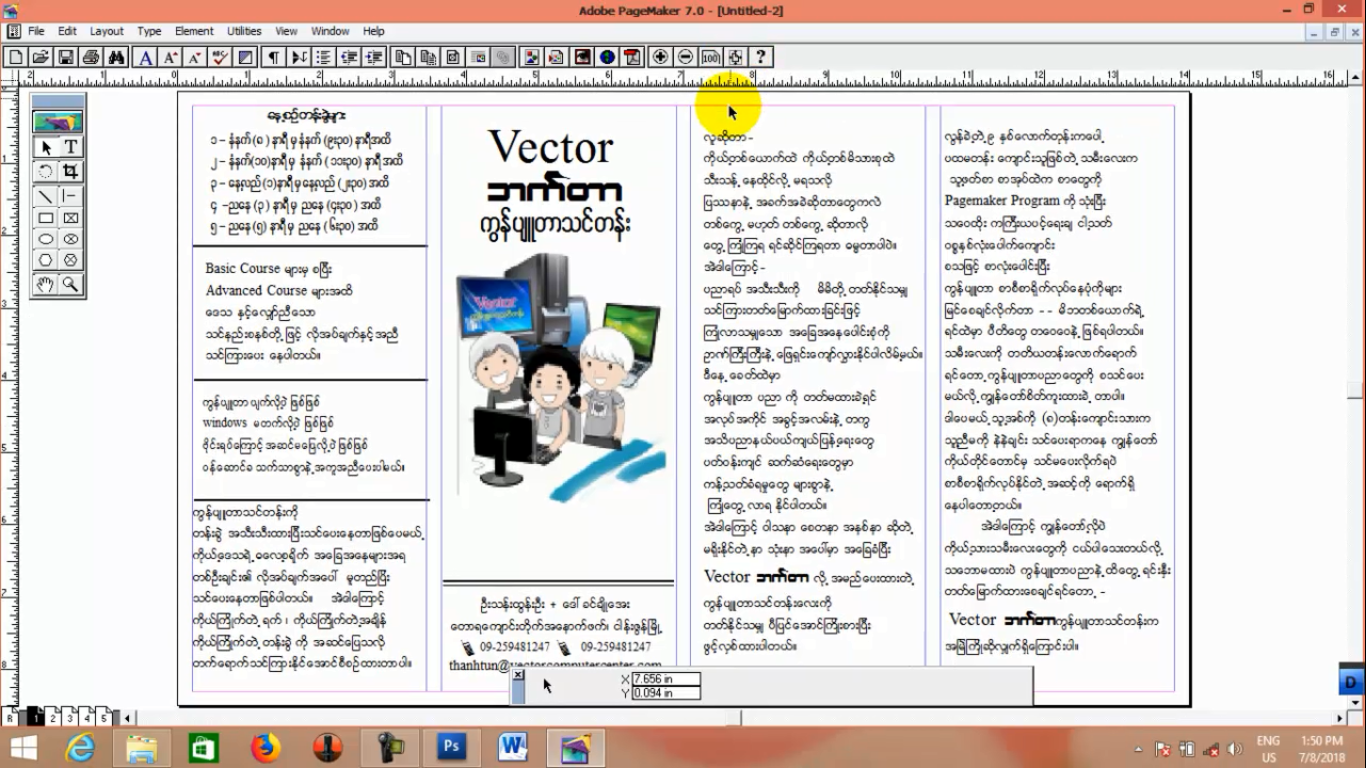Select the Pointer tool in toolbox
This screenshot has width=1366, height=768.
tap(46, 147)
